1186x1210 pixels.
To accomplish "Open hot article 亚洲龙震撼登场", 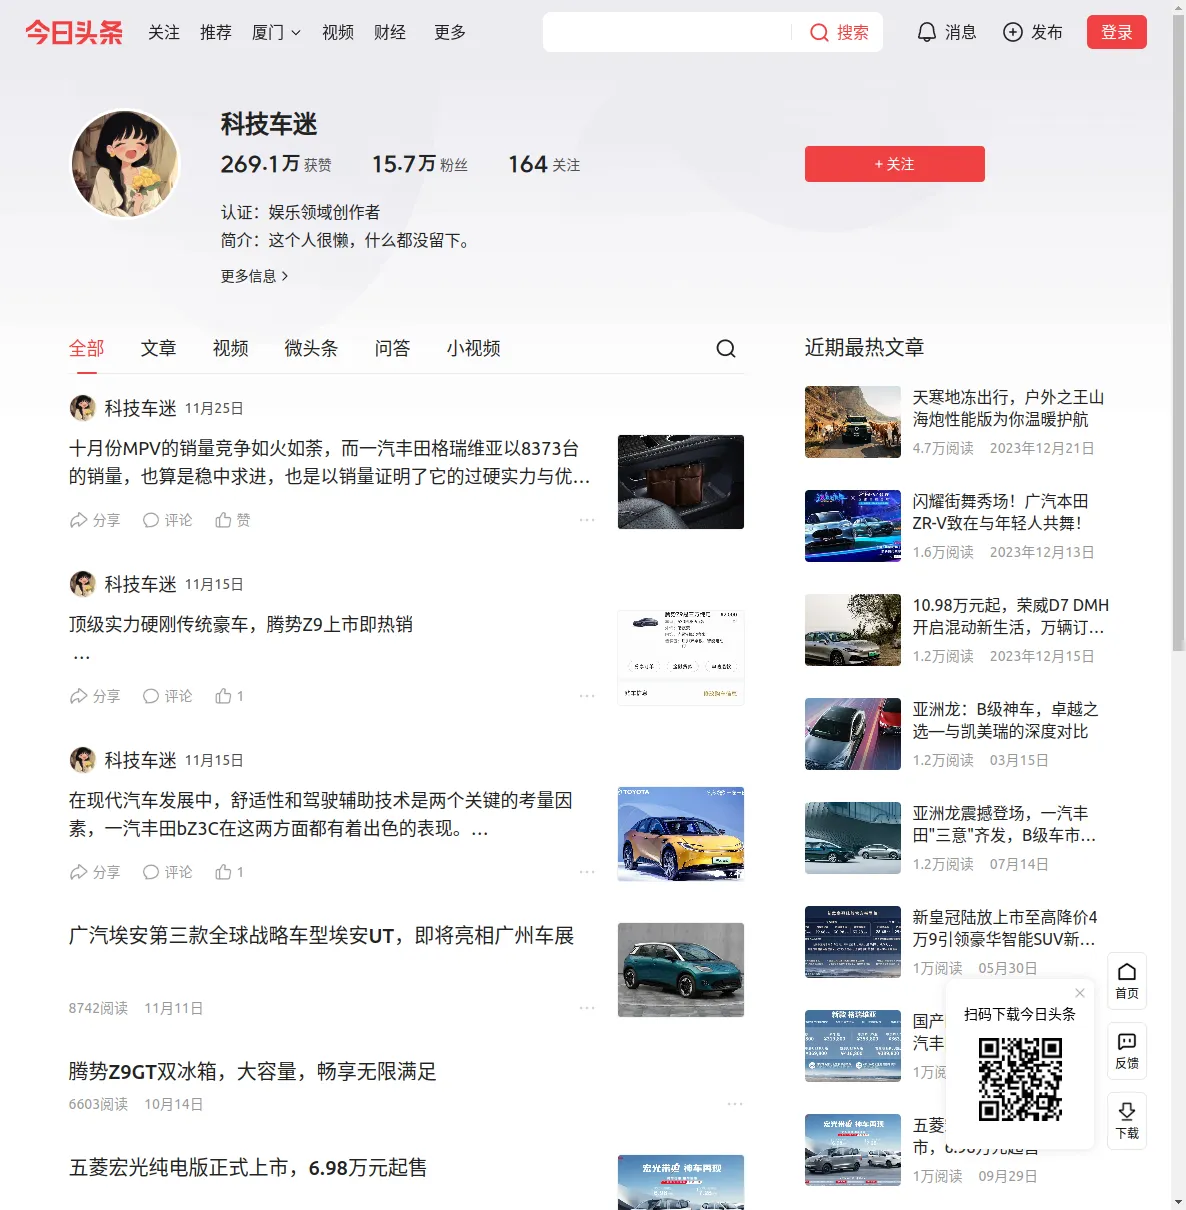I will pyautogui.click(x=1005, y=824).
